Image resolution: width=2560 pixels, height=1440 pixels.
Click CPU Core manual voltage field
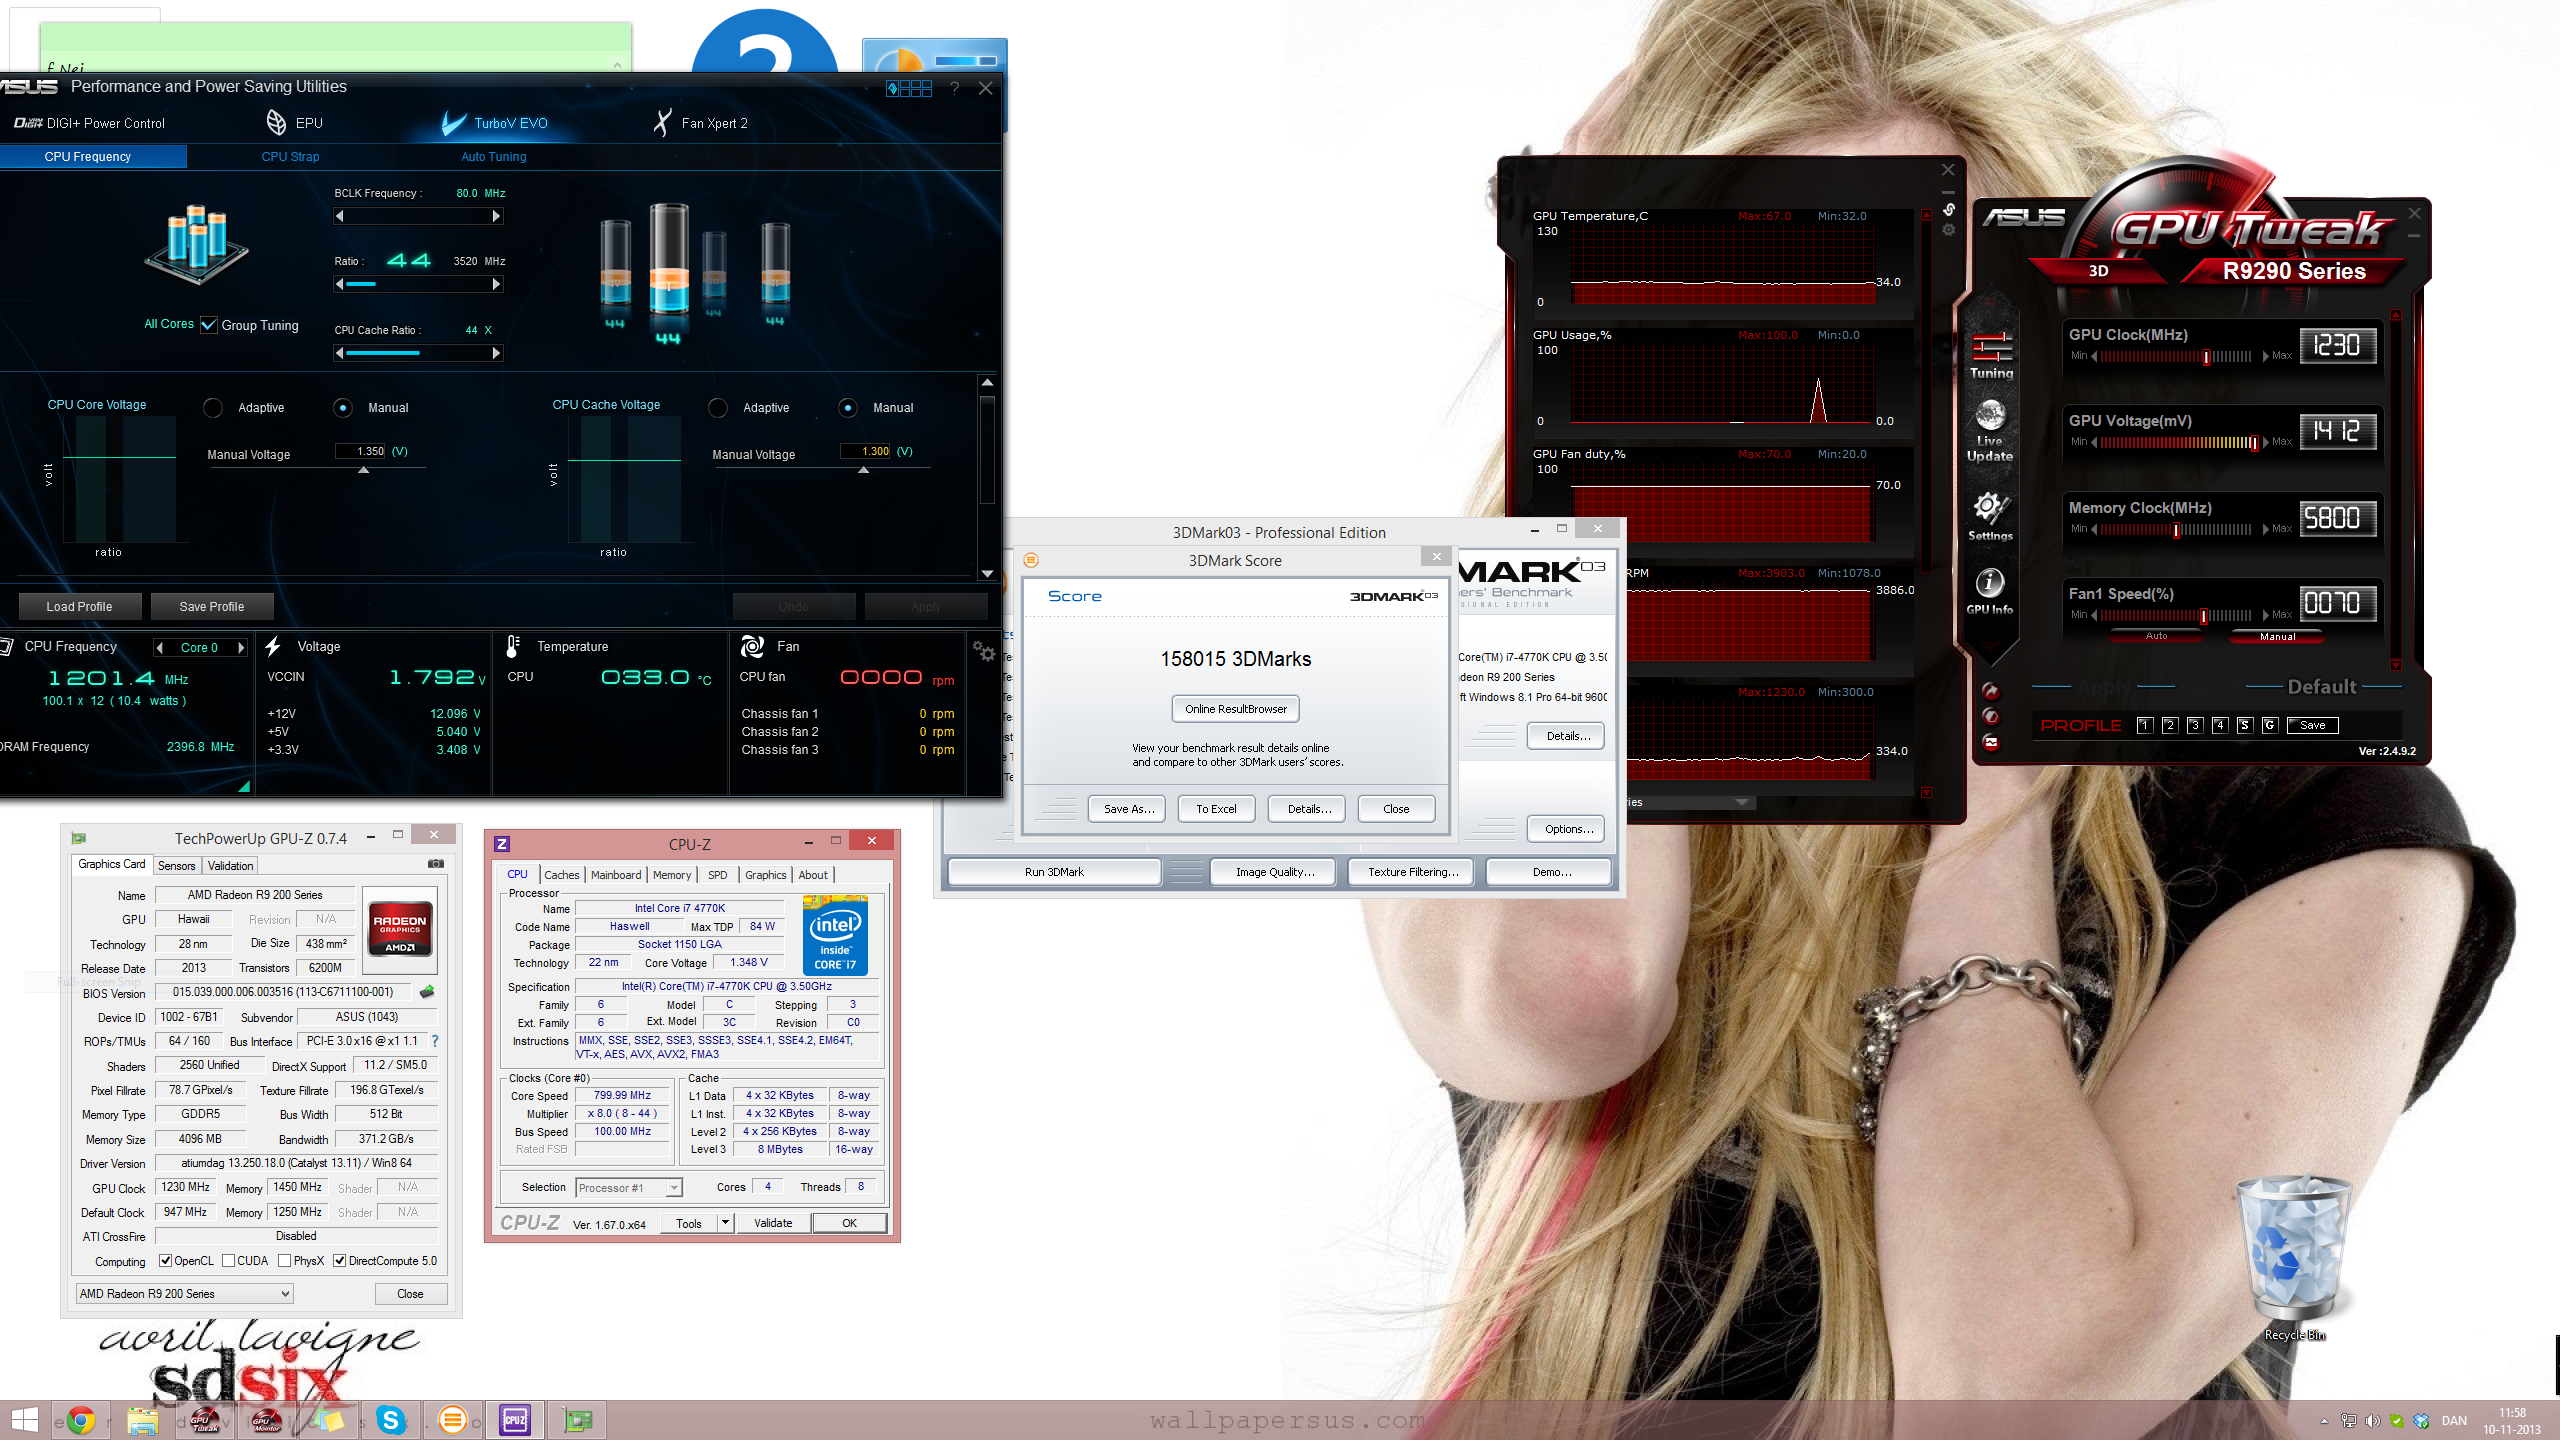(359, 451)
